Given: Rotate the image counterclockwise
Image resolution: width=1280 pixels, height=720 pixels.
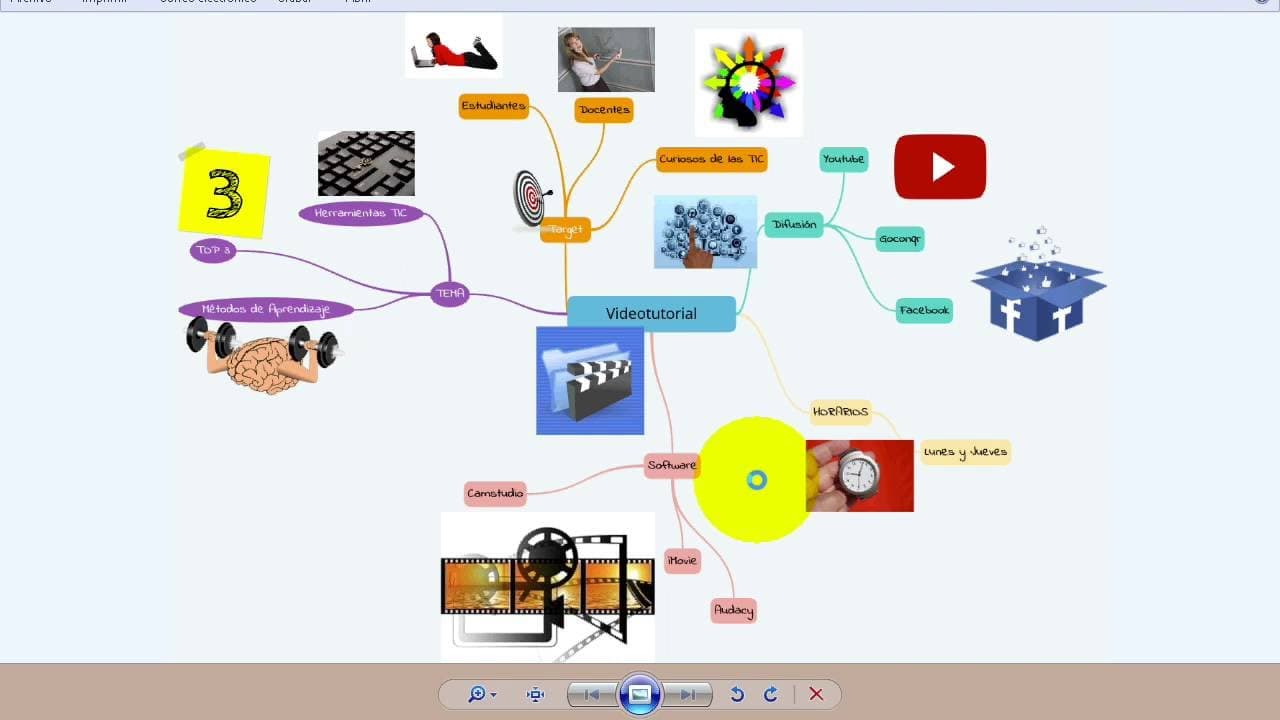Looking at the screenshot, I should (737, 694).
